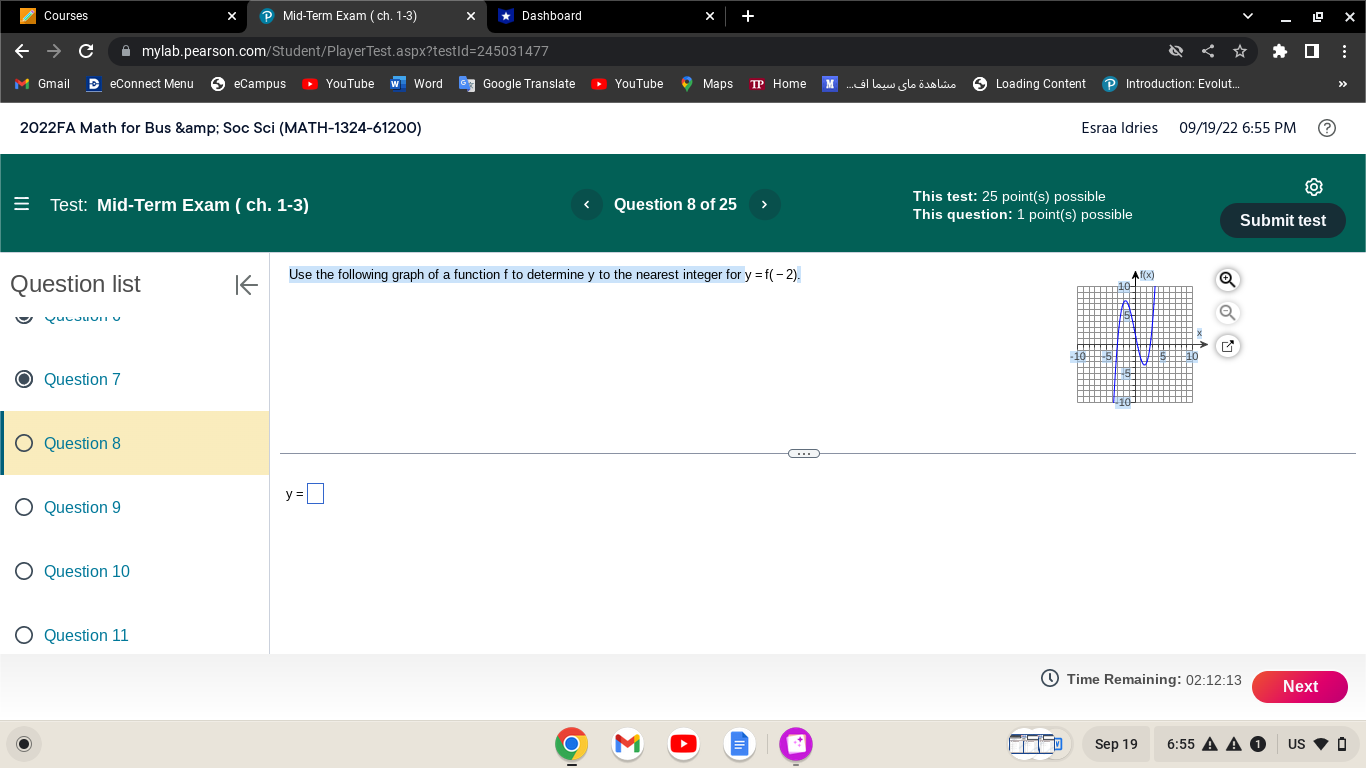Switch to the Courses browser tab
The image size is (1366, 768).
tap(120, 15)
